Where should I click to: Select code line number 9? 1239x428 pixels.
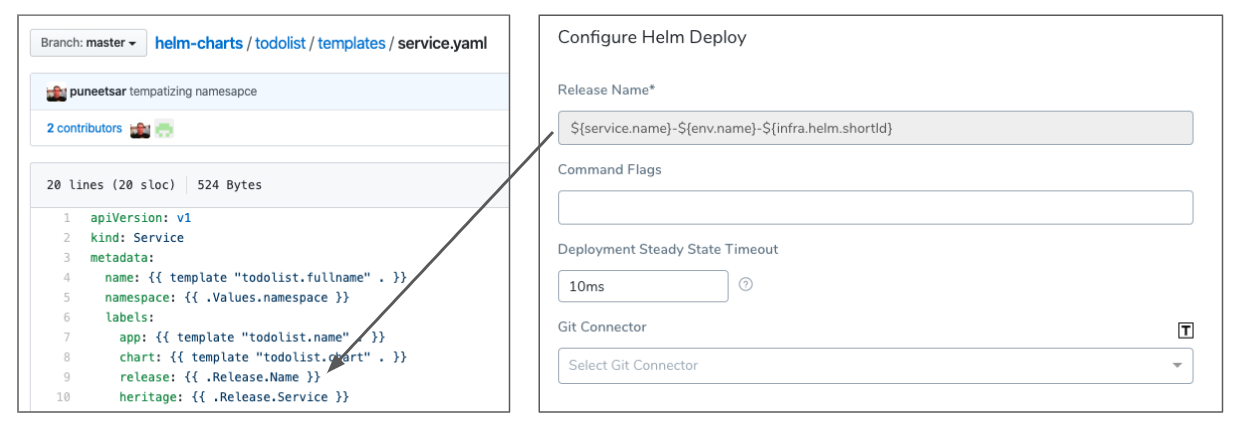click(x=66, y=377)
